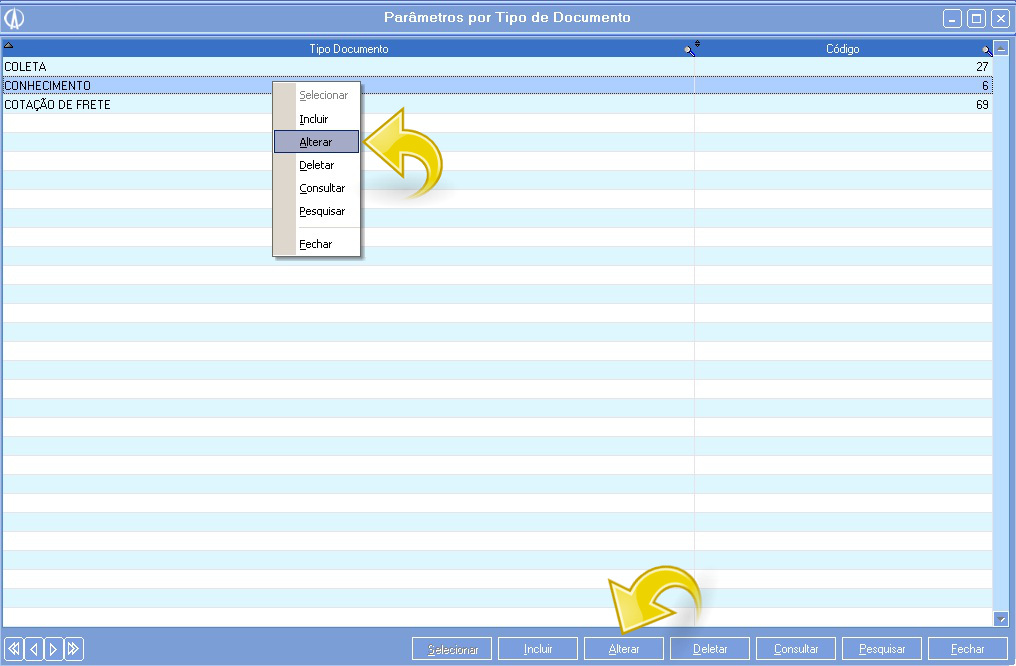Go to the previous record arrow

click(x=34, y=649)
